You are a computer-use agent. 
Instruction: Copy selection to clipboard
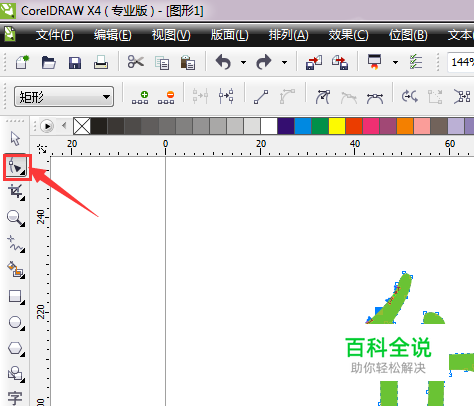(x=162, y=63)
